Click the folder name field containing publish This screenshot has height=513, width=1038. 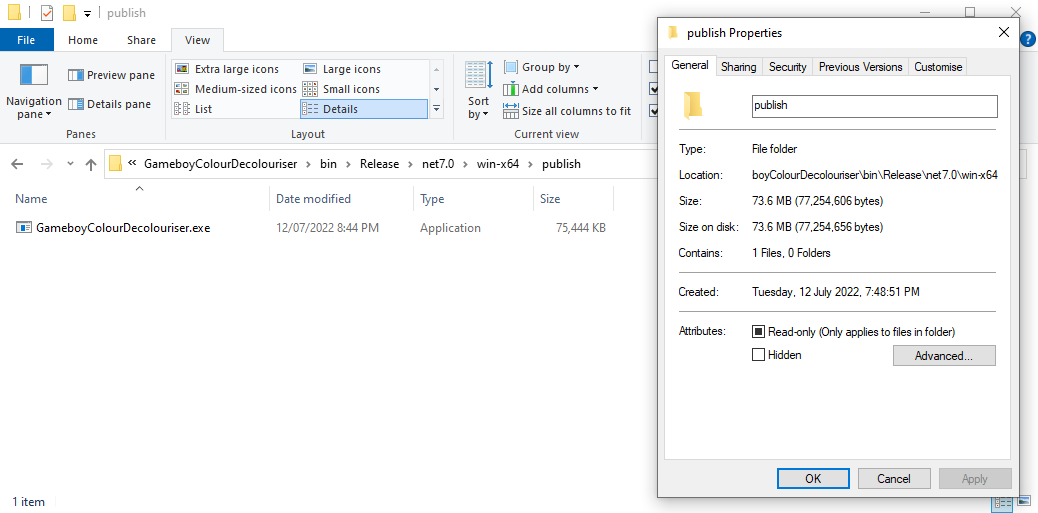(x=874, y=106)
